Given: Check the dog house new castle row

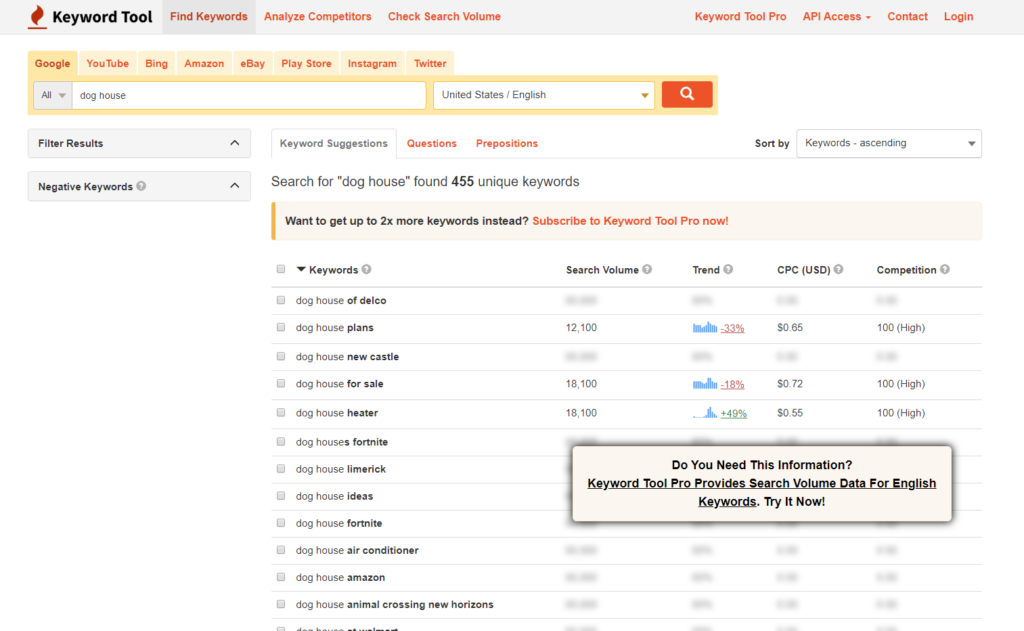Looking at the screenshot, I should point(281,357).
